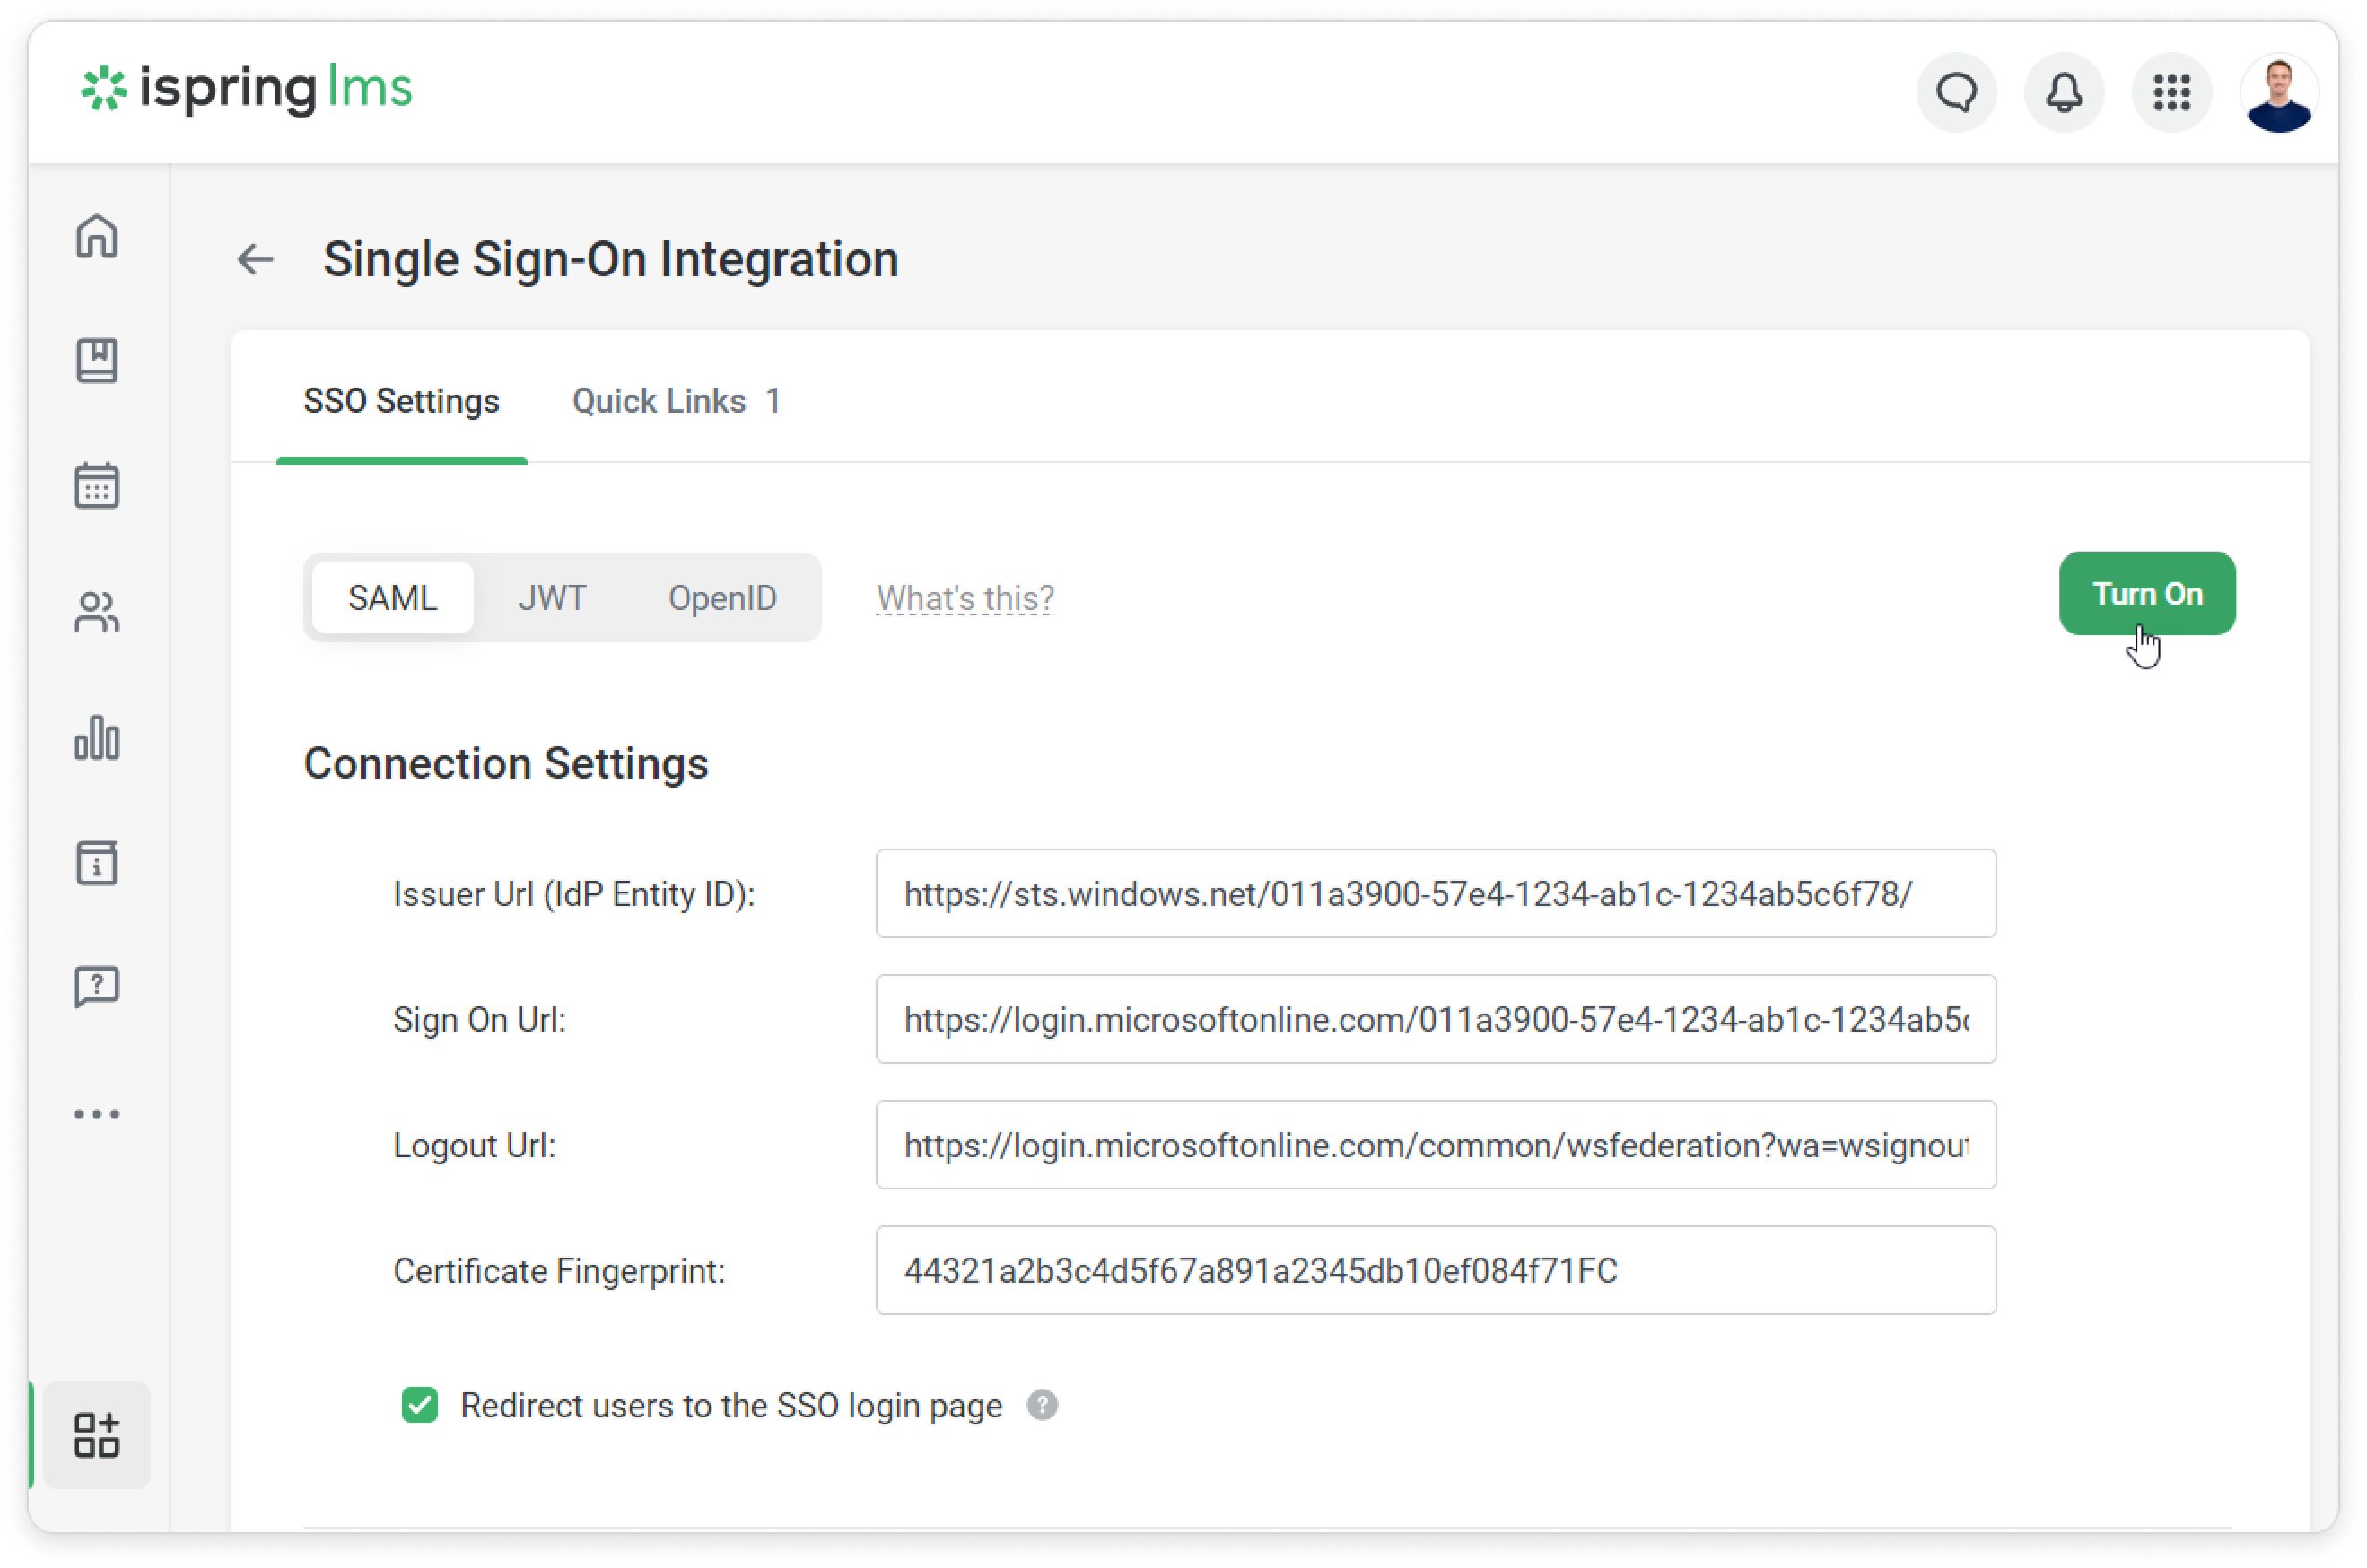Click the Certificate Fingerprint input field
This screenshot has width=2367, height=1568.
[x=1435, y=1270]
